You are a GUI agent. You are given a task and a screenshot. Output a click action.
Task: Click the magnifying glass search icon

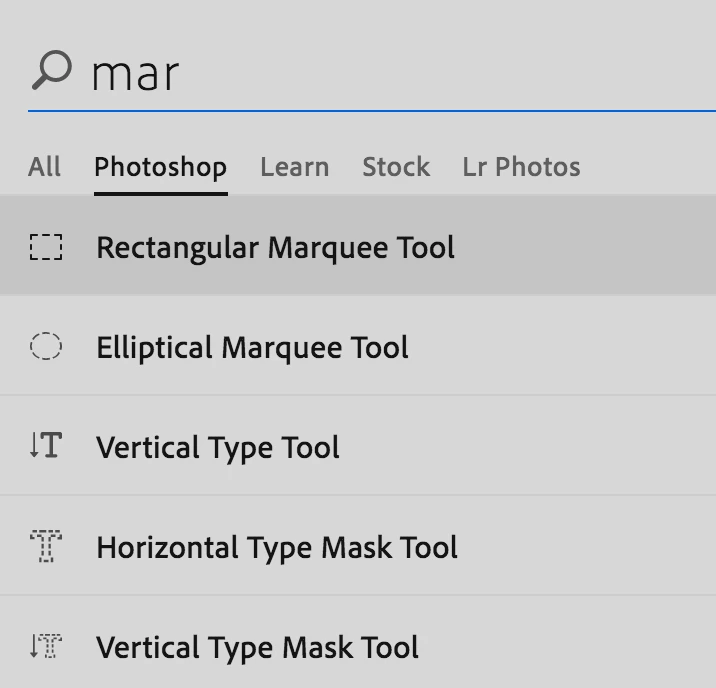pyautogui.click(x=51, y=71)
